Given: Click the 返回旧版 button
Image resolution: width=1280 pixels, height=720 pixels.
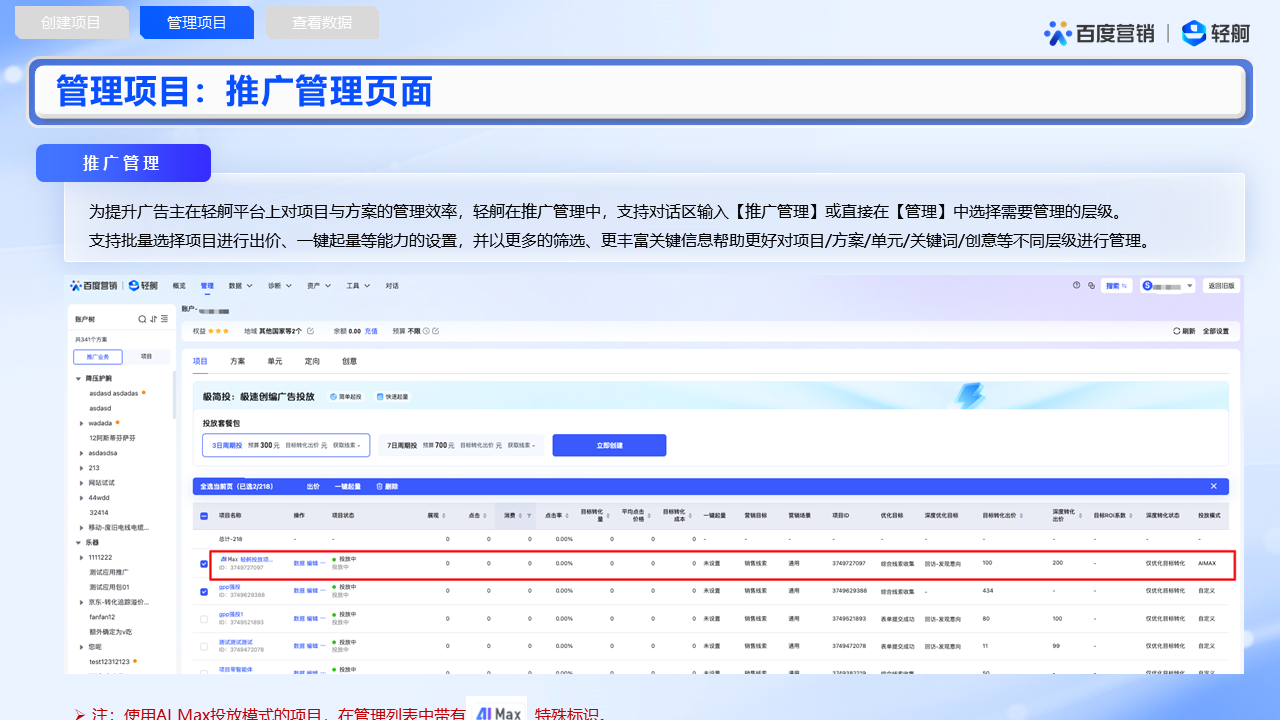Looking at the screenshot, I should (x=1221, y=285).
